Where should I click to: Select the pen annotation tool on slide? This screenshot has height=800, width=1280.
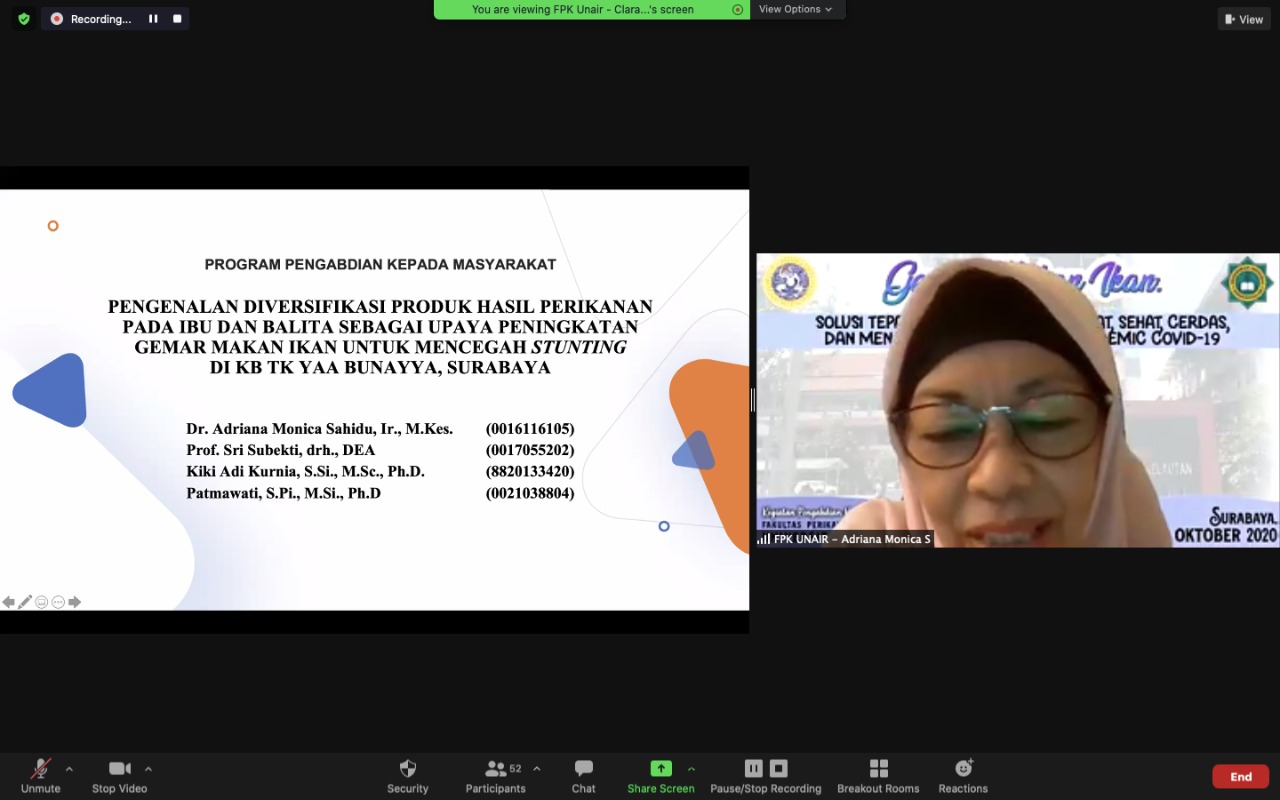pos(25,602)
